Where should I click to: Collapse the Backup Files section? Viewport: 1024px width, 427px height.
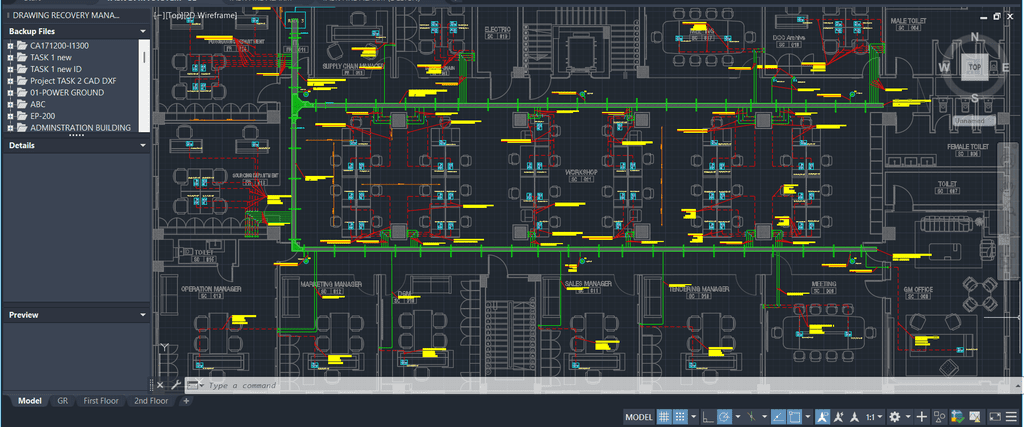pyautogui.click(x=143, y=31)
